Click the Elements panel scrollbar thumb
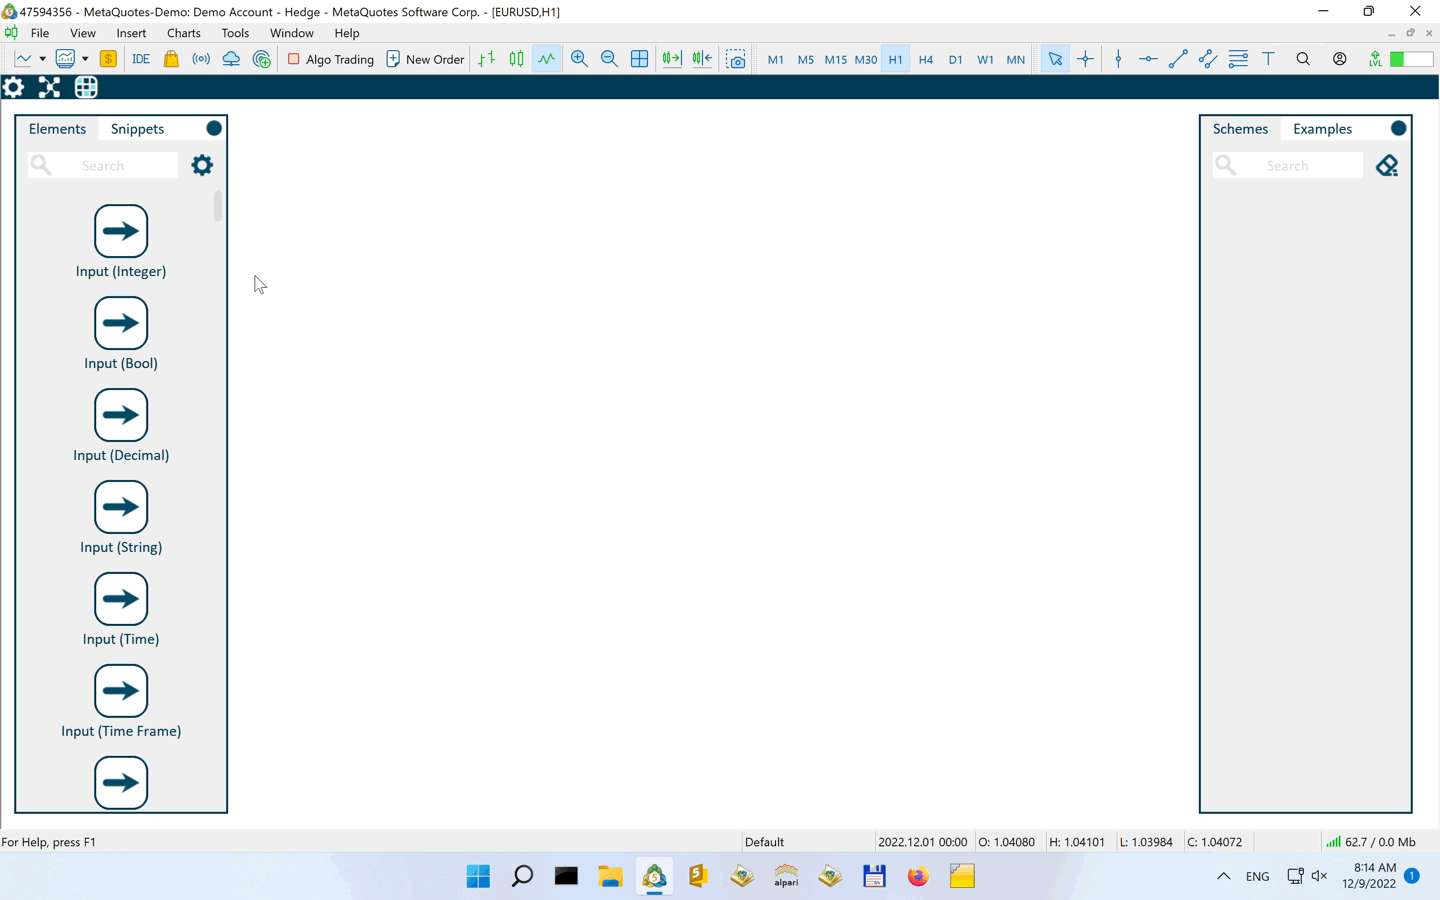The image size is (1440, 900). (218, 206)
